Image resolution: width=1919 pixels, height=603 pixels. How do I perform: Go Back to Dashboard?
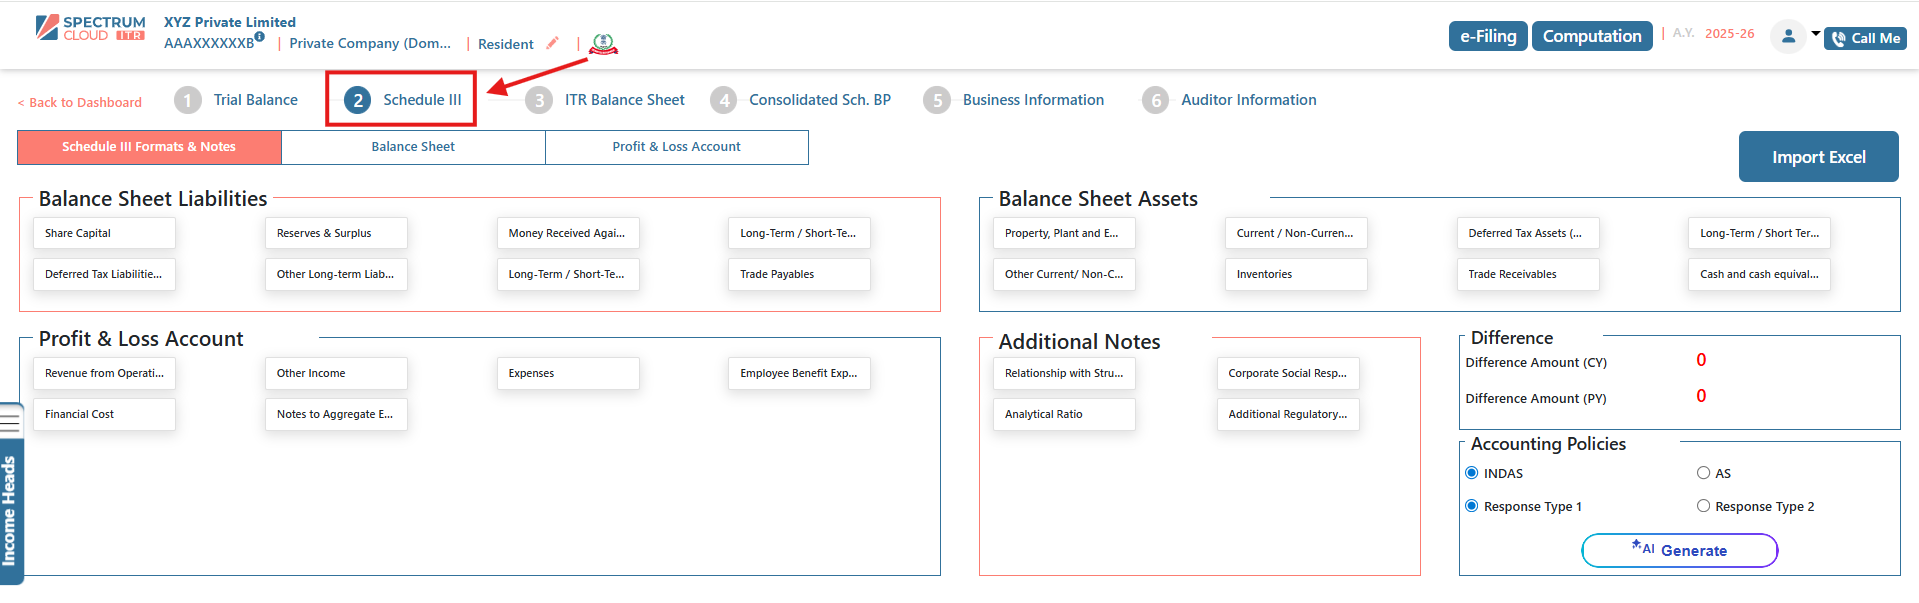(x=80, y=102)
